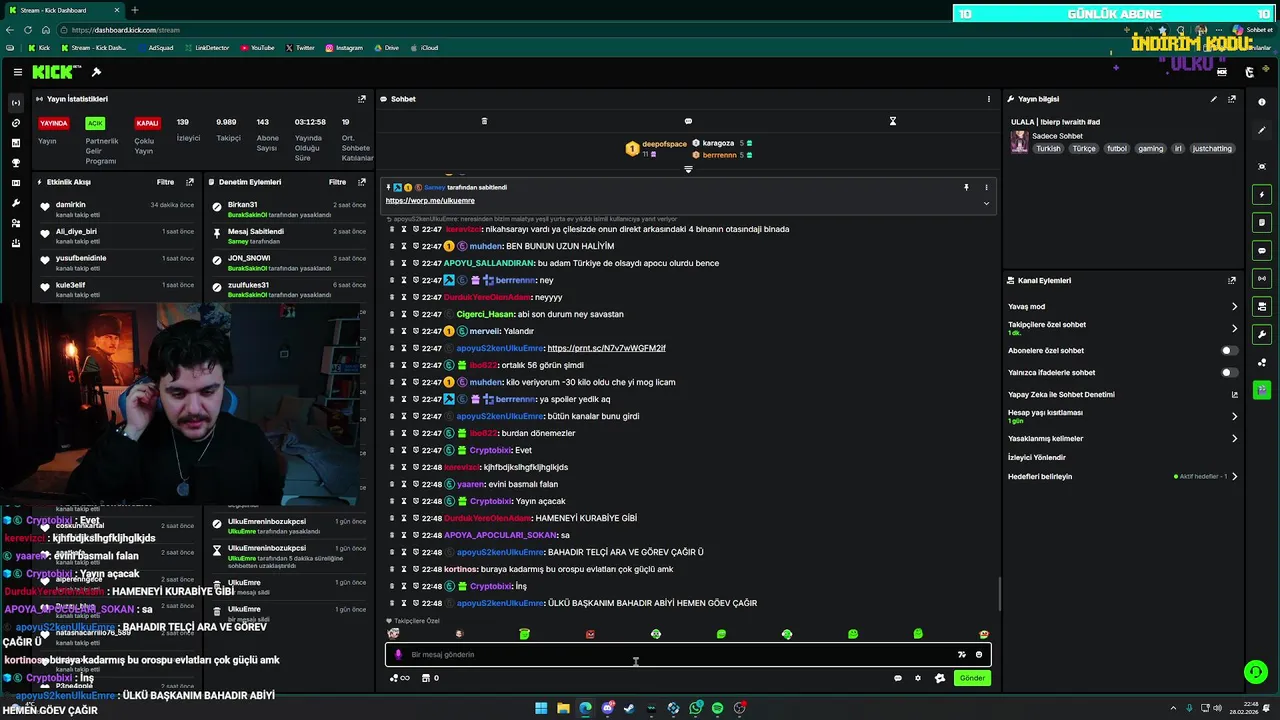The height and width of the screenshot is (720, 1280).
Task: Click the chat panel scrollbar
Action: 999,595
